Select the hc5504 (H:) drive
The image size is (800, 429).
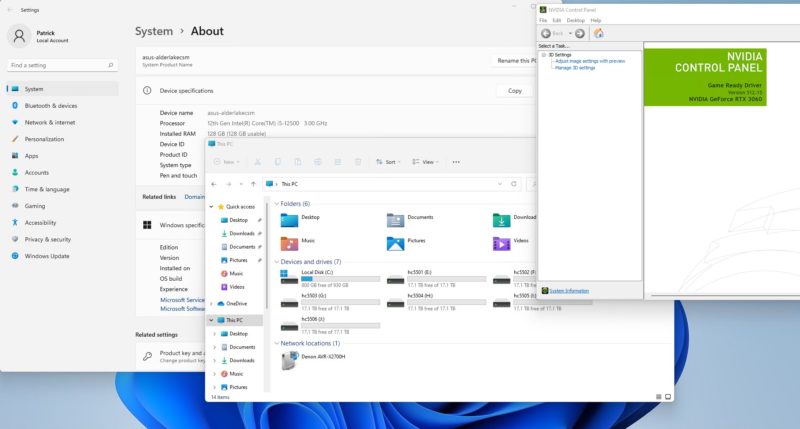436,302
